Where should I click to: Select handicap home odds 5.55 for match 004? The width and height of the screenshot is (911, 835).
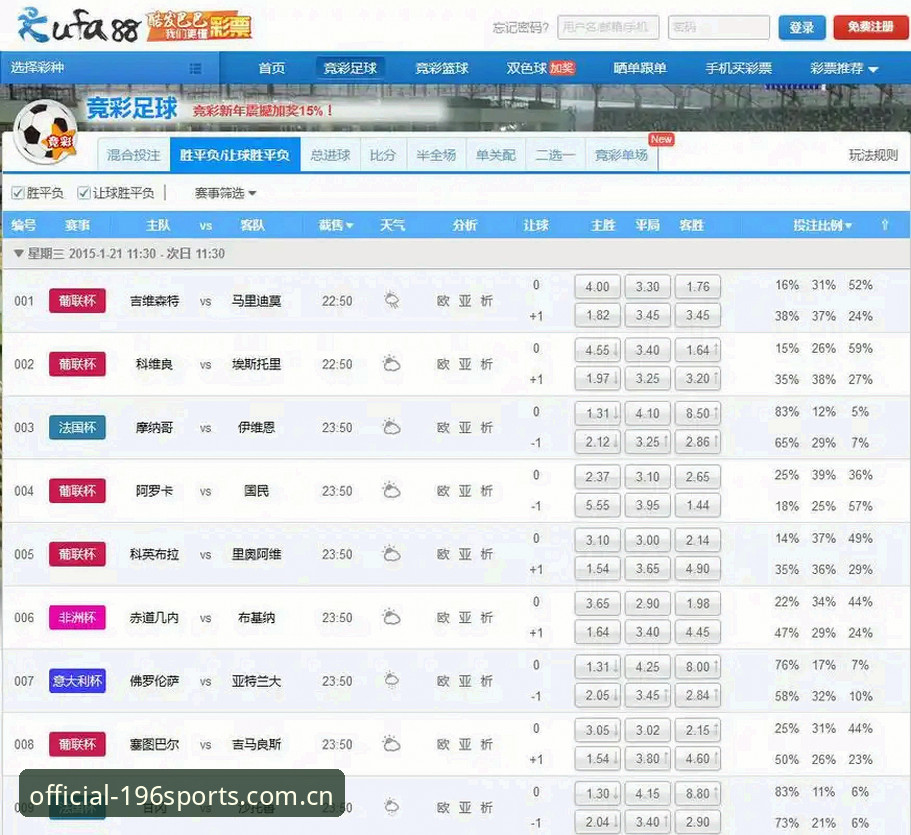597,506
